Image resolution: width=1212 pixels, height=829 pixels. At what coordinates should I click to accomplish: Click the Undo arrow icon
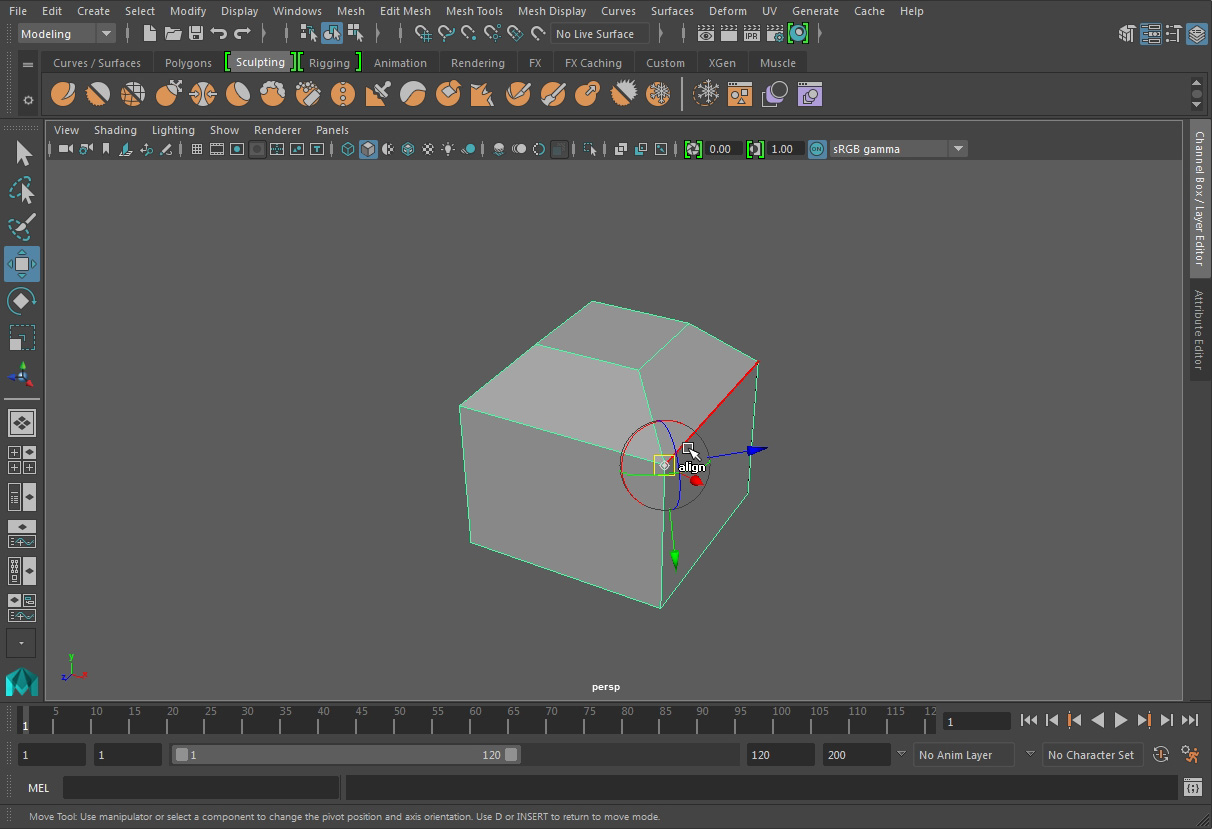219,34
